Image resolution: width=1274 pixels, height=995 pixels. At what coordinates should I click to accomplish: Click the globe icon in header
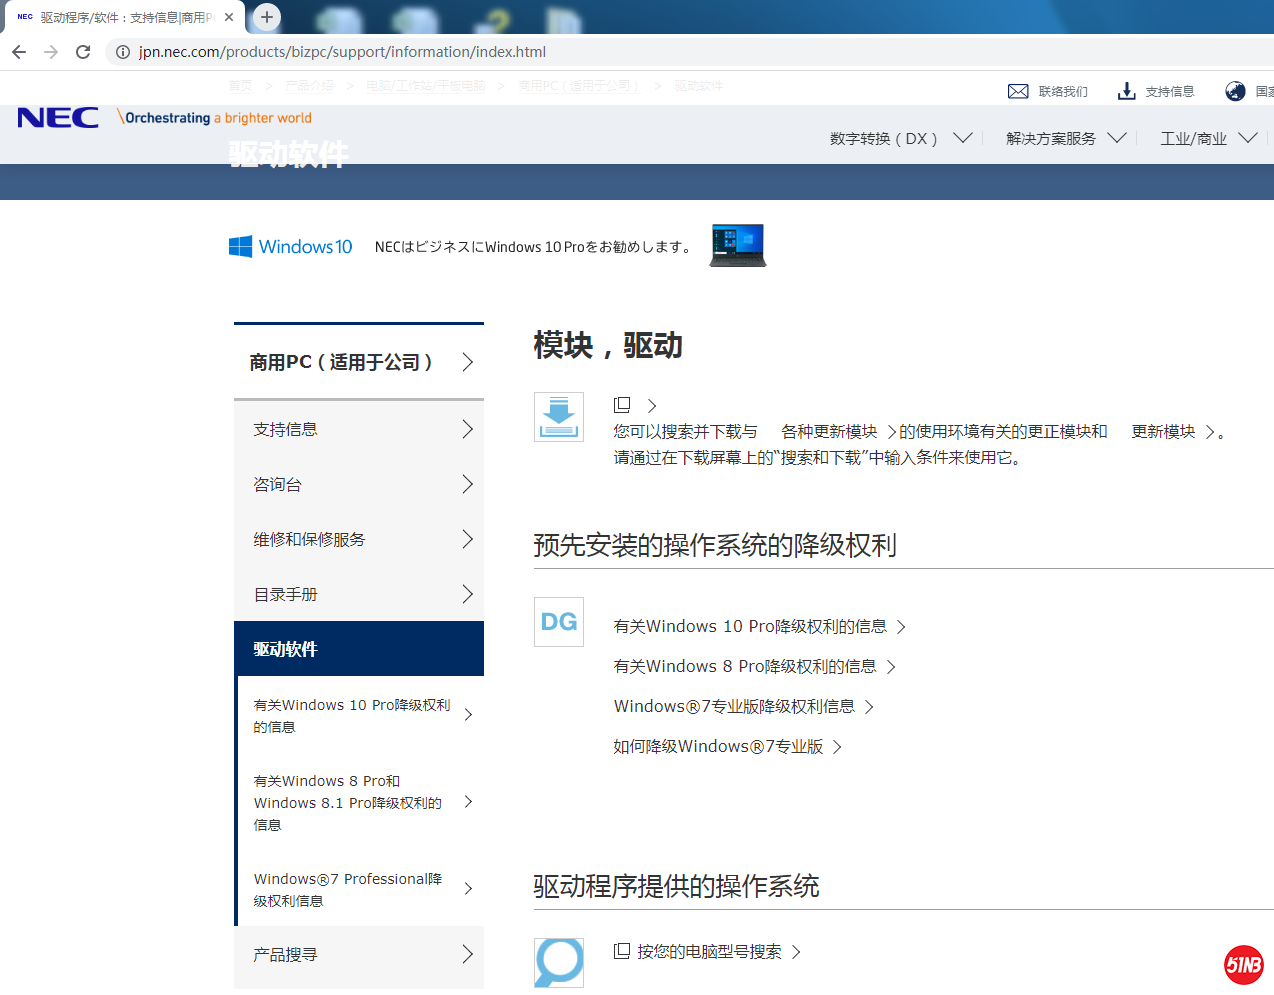point(1235,91)
